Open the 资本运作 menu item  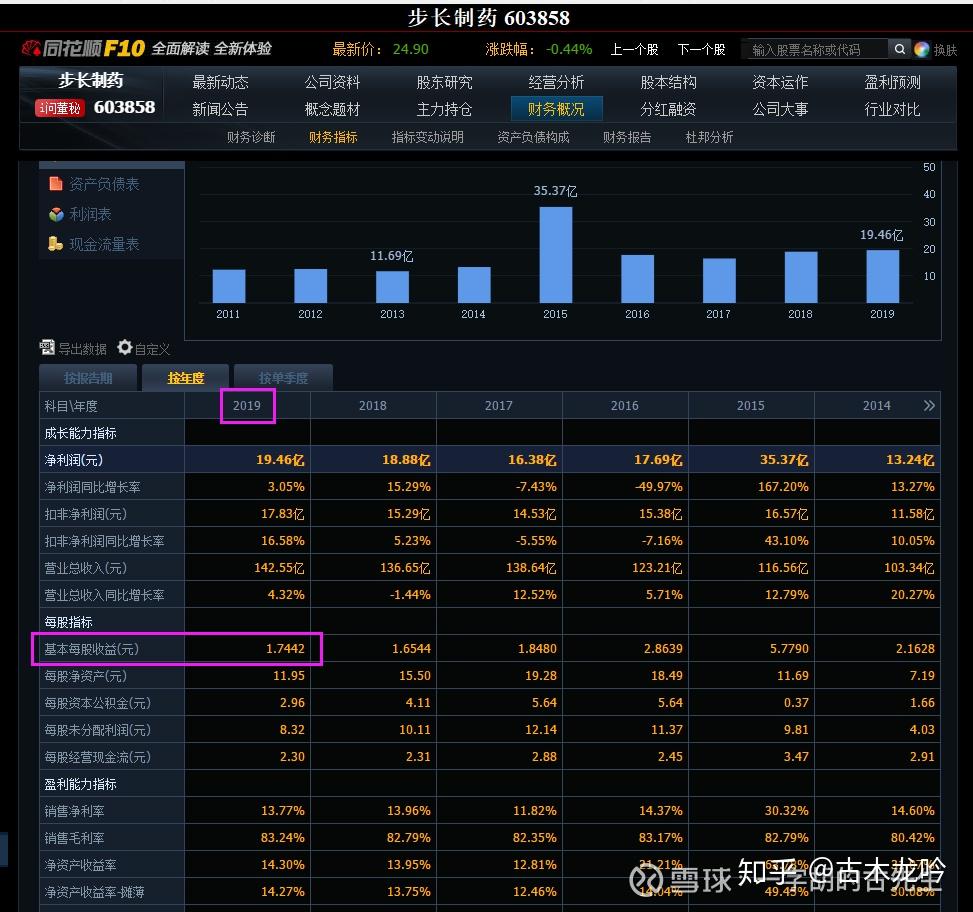(780, 82)
